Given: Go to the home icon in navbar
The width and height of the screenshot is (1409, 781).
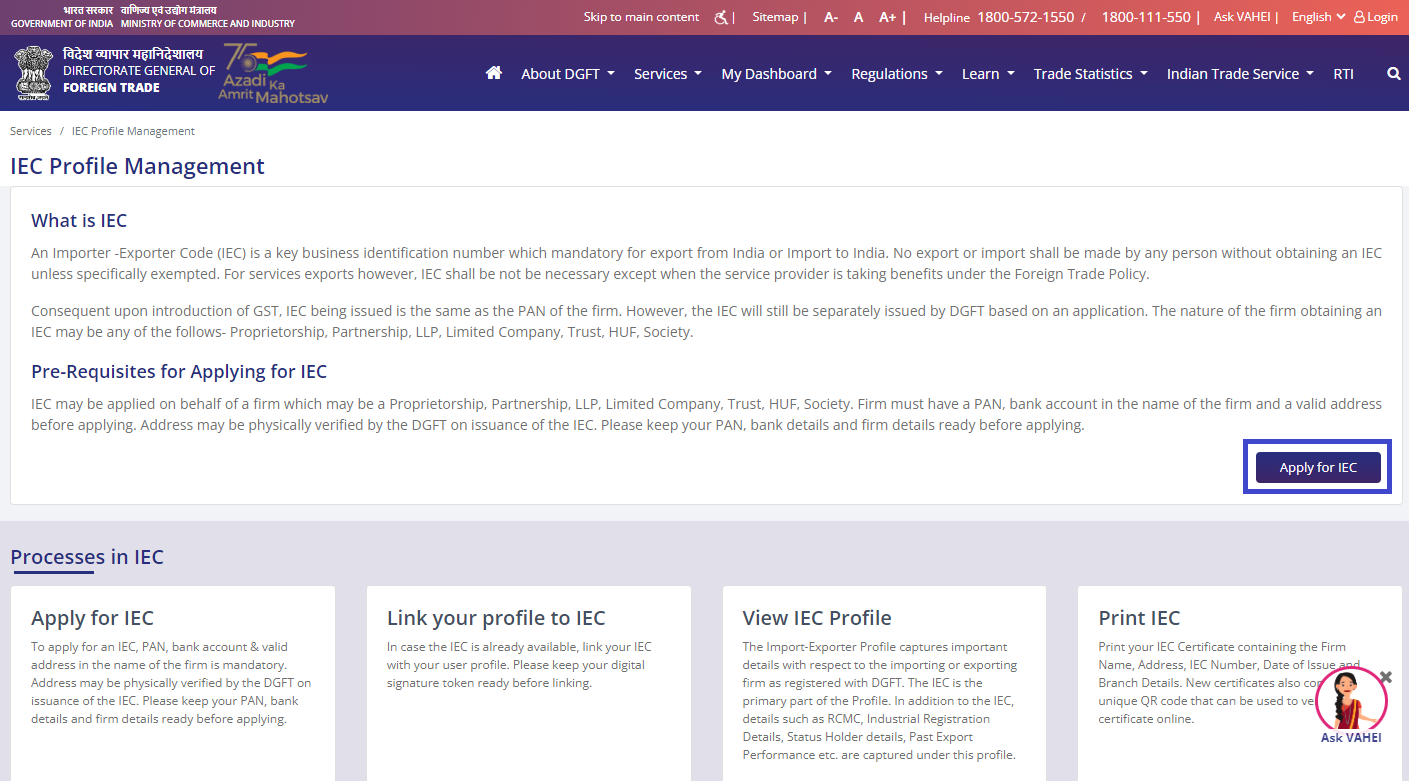Looking at the screenshot, I should click(493, 73).
